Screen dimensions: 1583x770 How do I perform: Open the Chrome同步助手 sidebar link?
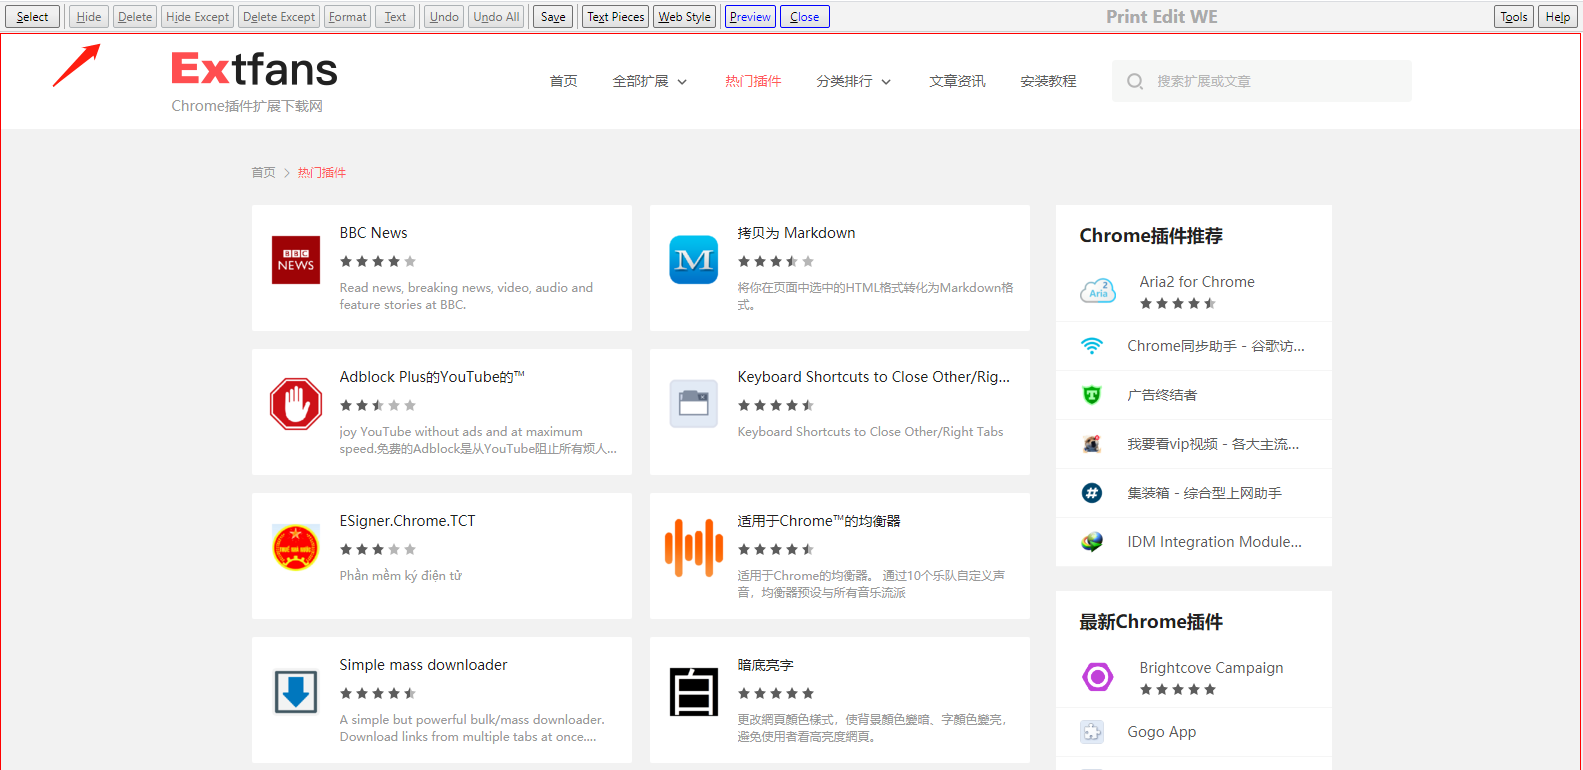(1216, 346)
